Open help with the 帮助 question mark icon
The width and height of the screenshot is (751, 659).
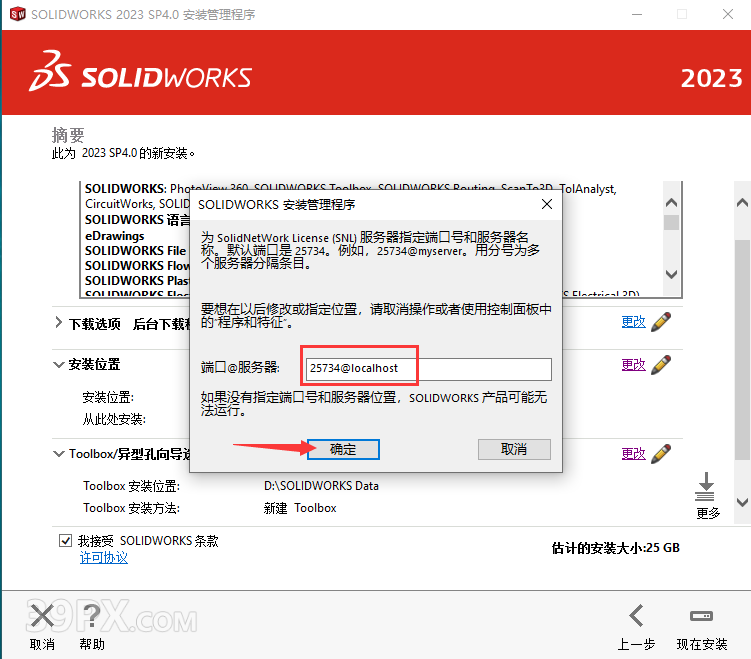(91, 616)
